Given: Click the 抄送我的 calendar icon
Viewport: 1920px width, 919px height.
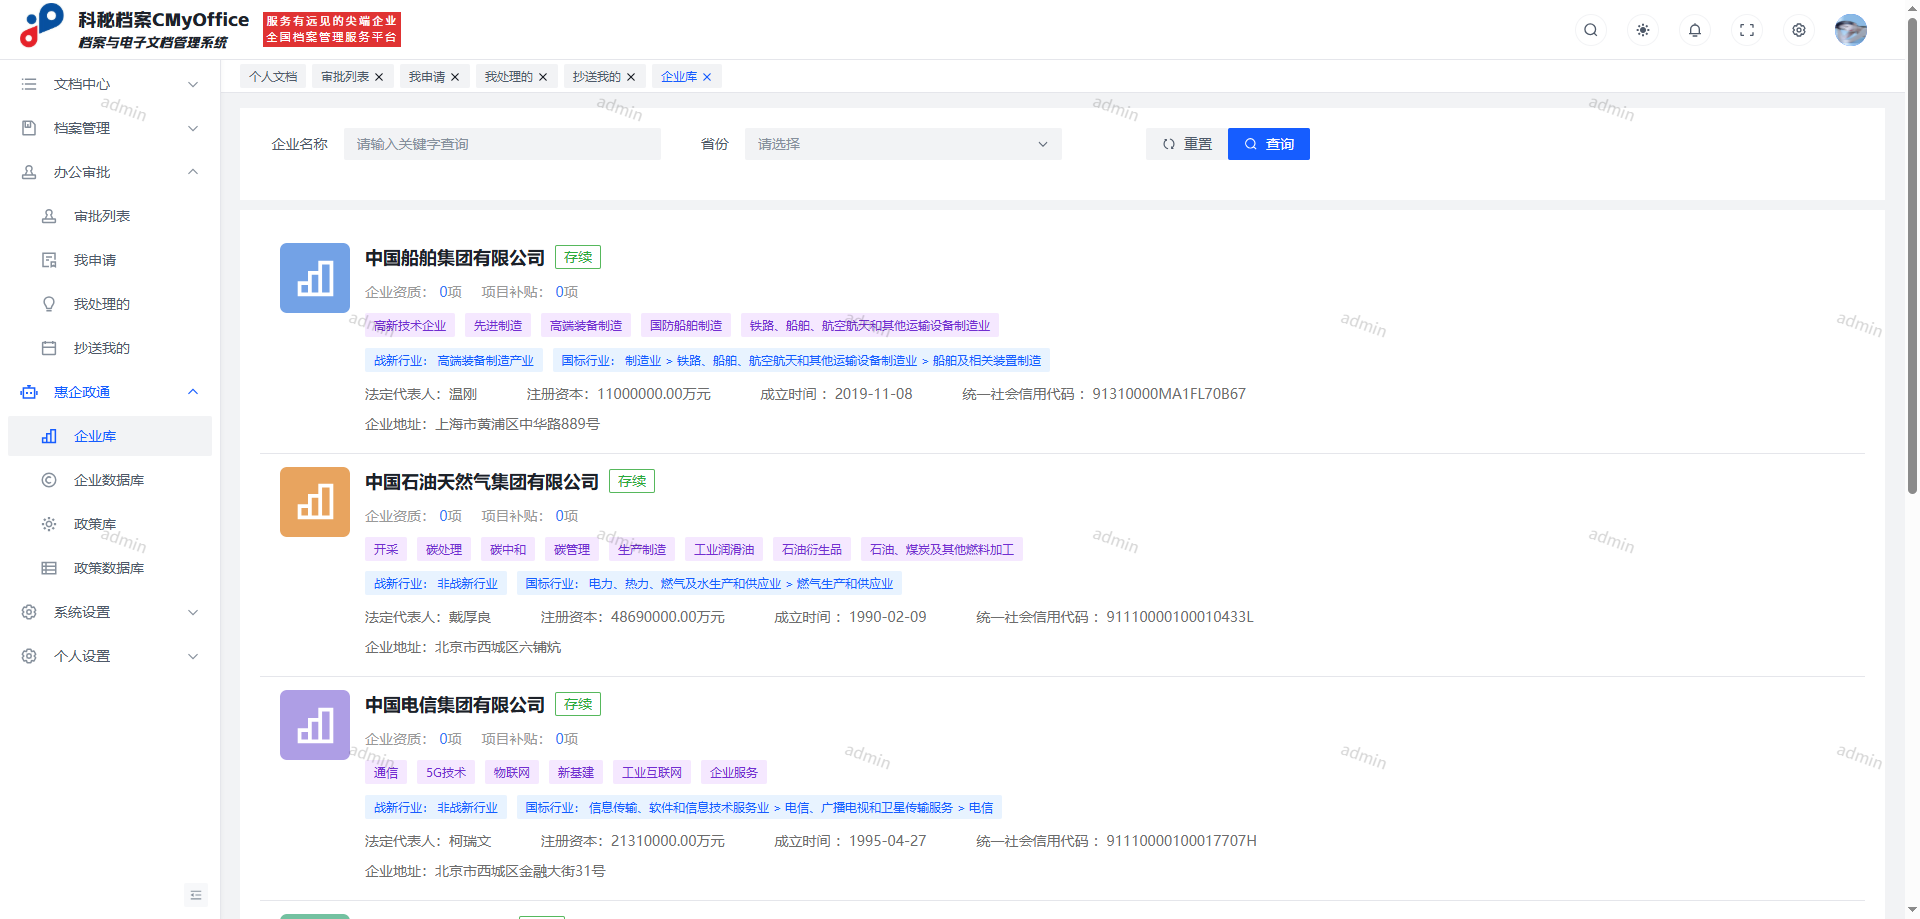Looking at the screenshot, I should click(x=49, y=348).
